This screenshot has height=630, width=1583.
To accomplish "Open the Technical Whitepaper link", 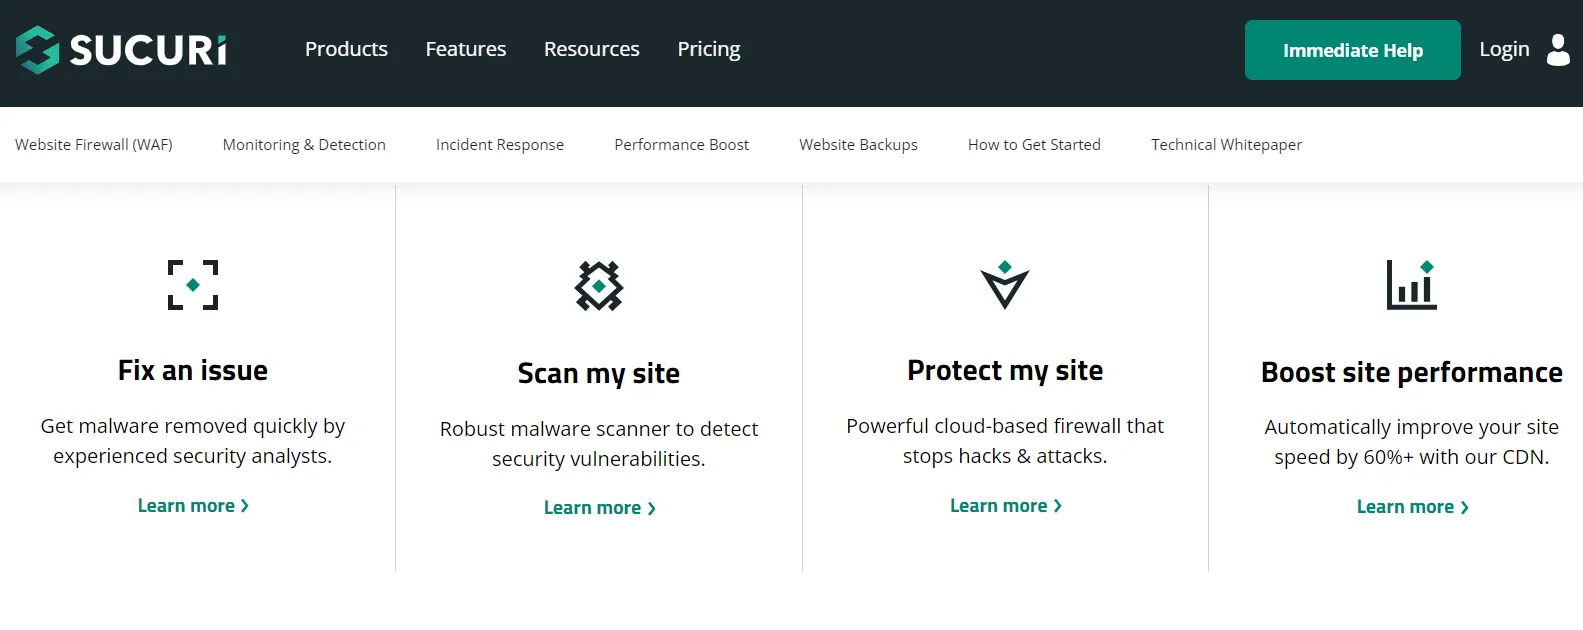I will click(x=1226, y=145).
